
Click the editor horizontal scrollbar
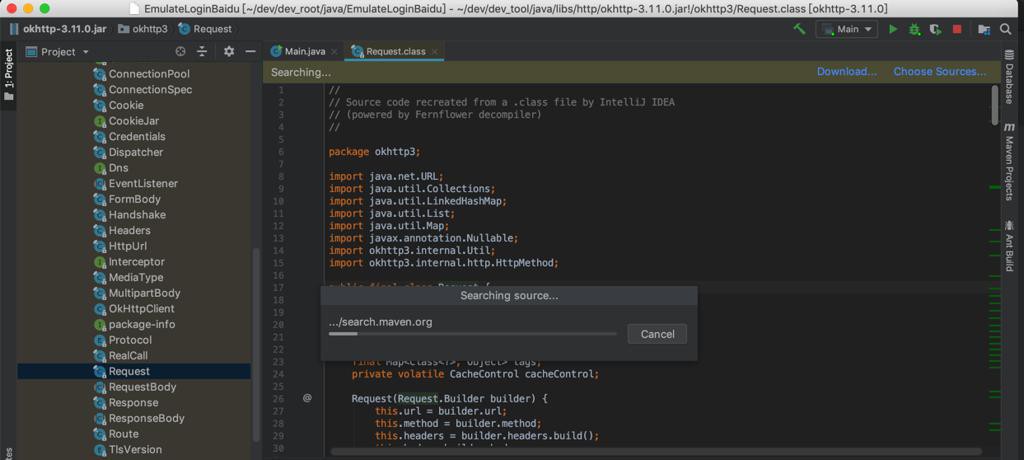point(656,452)
